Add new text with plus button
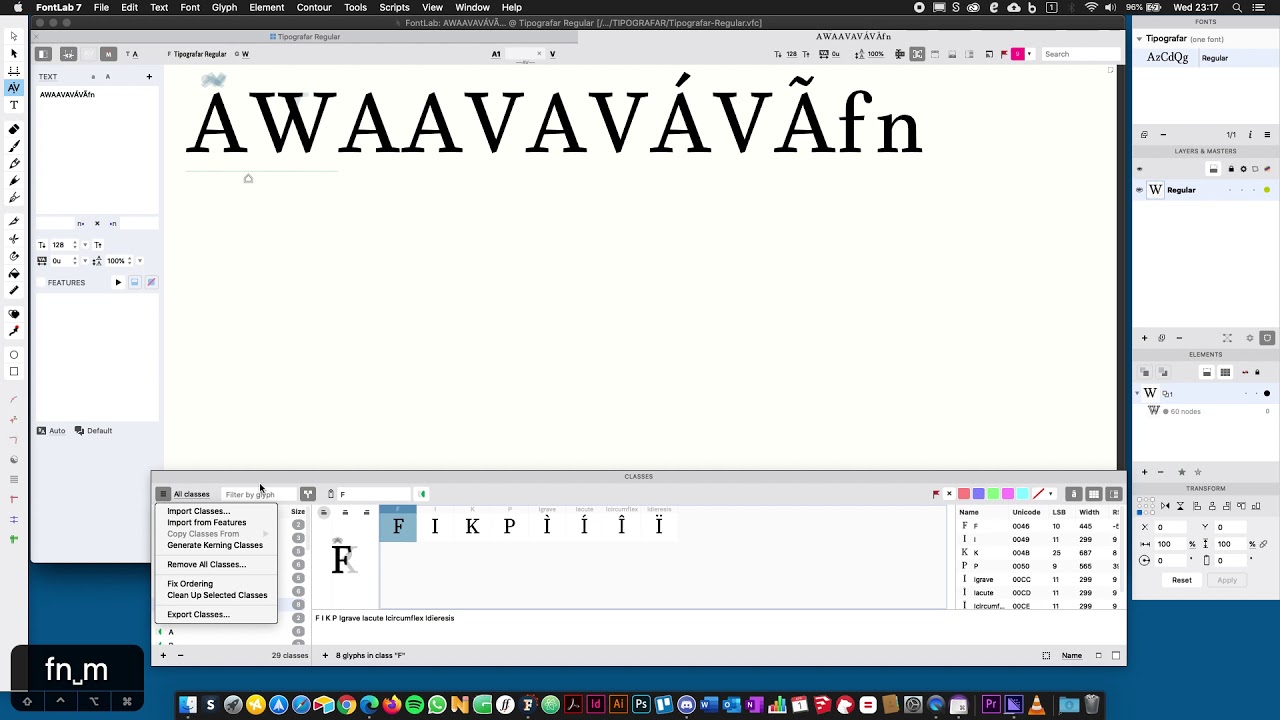Screen dimensions: 1280x720 click(x=149, y=76)
